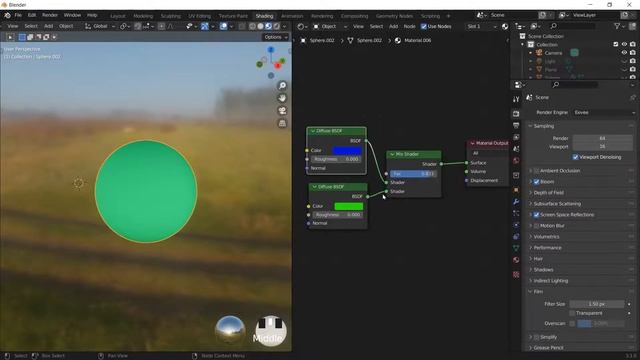This screenshot has width=640, height=360.
Task: Click the viewport zoom magnifier icon
Action: pos(282,85)
